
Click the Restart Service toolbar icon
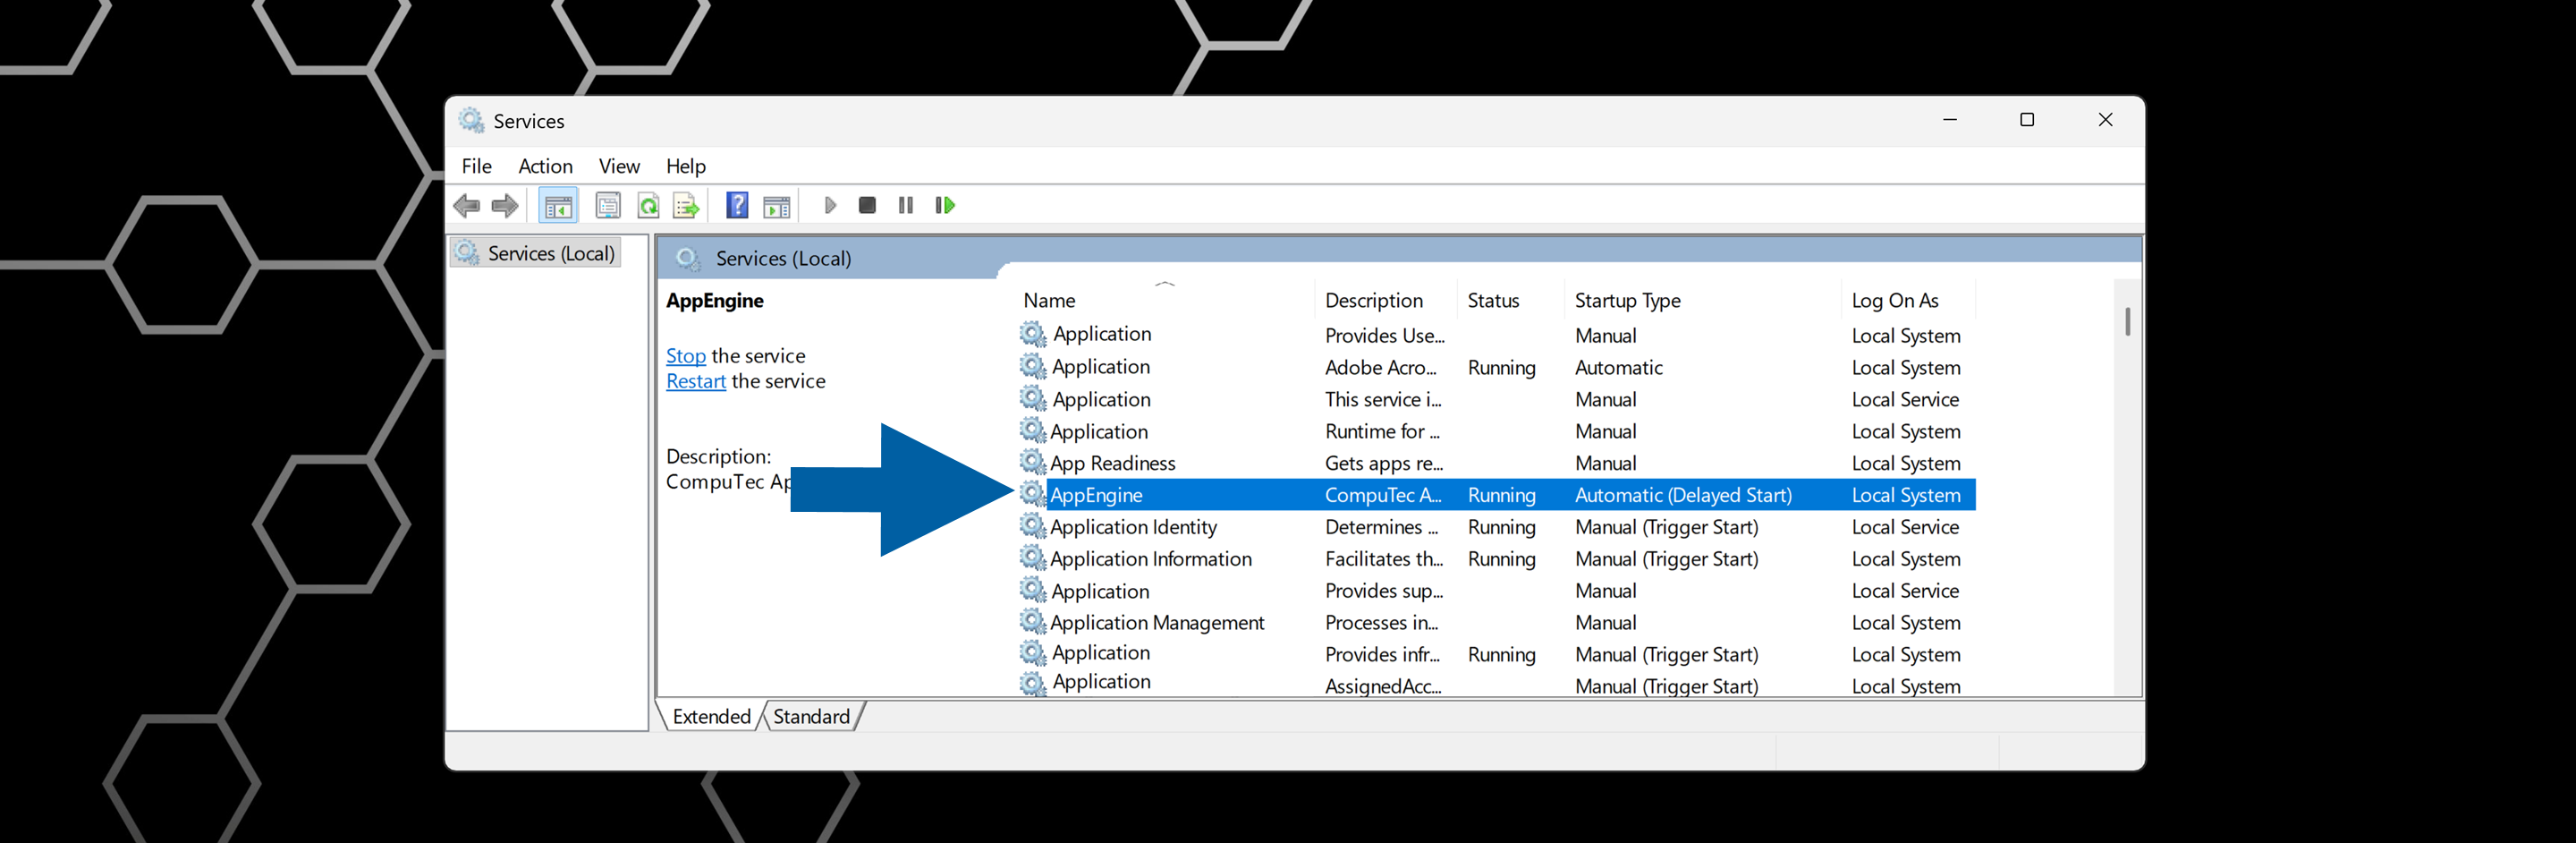(x=944, y=205)
